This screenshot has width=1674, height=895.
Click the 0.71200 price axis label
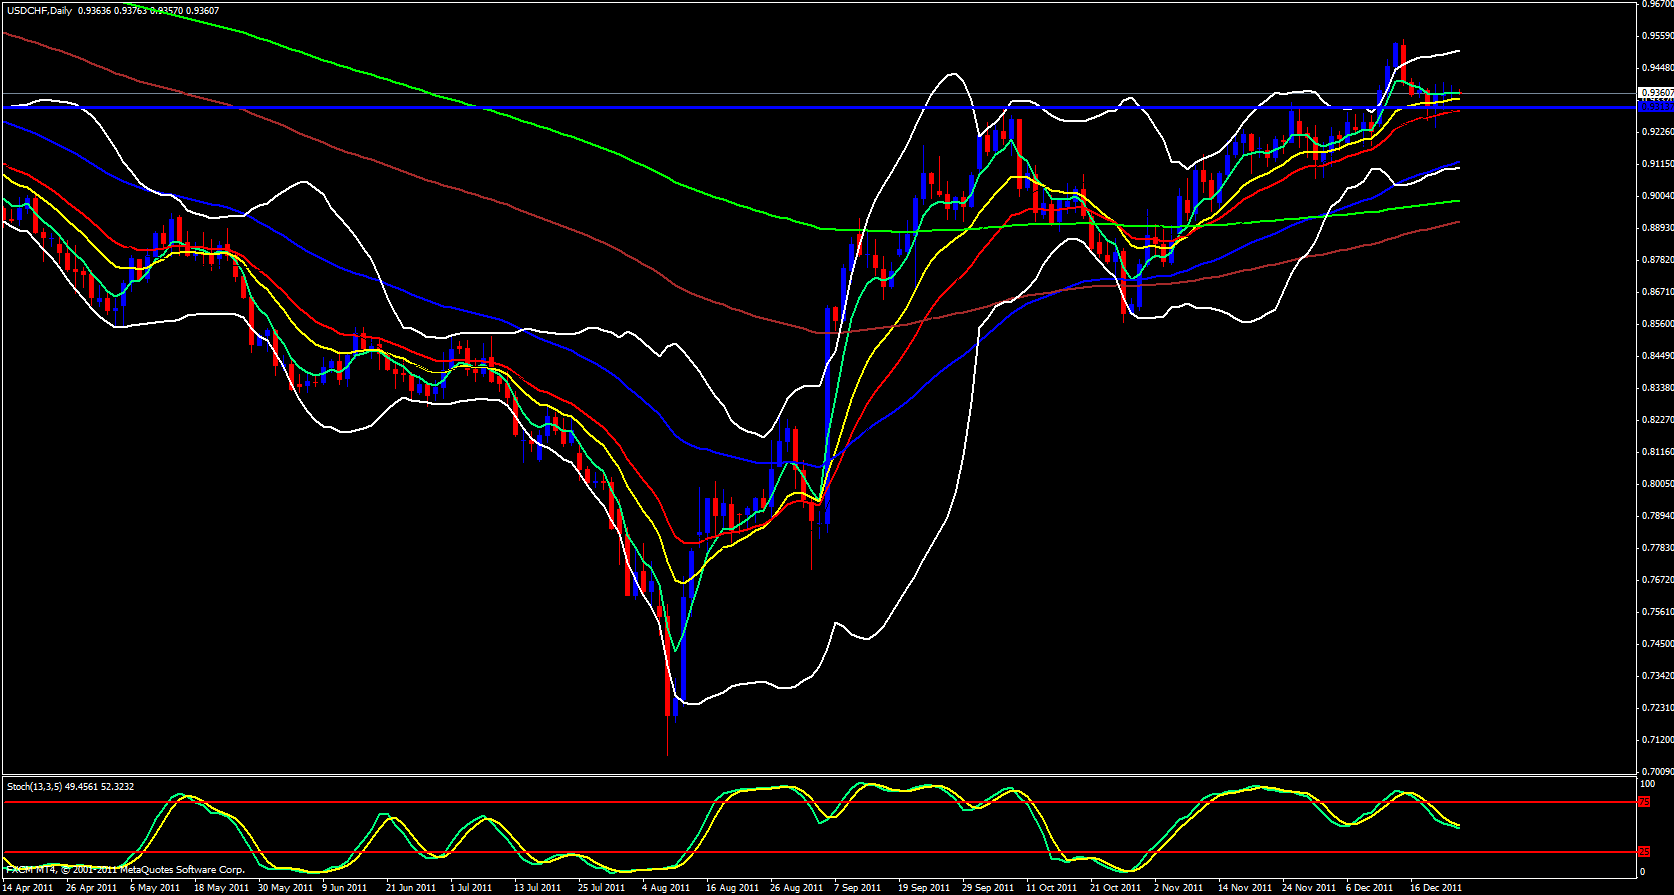(x=1657, y=740)
